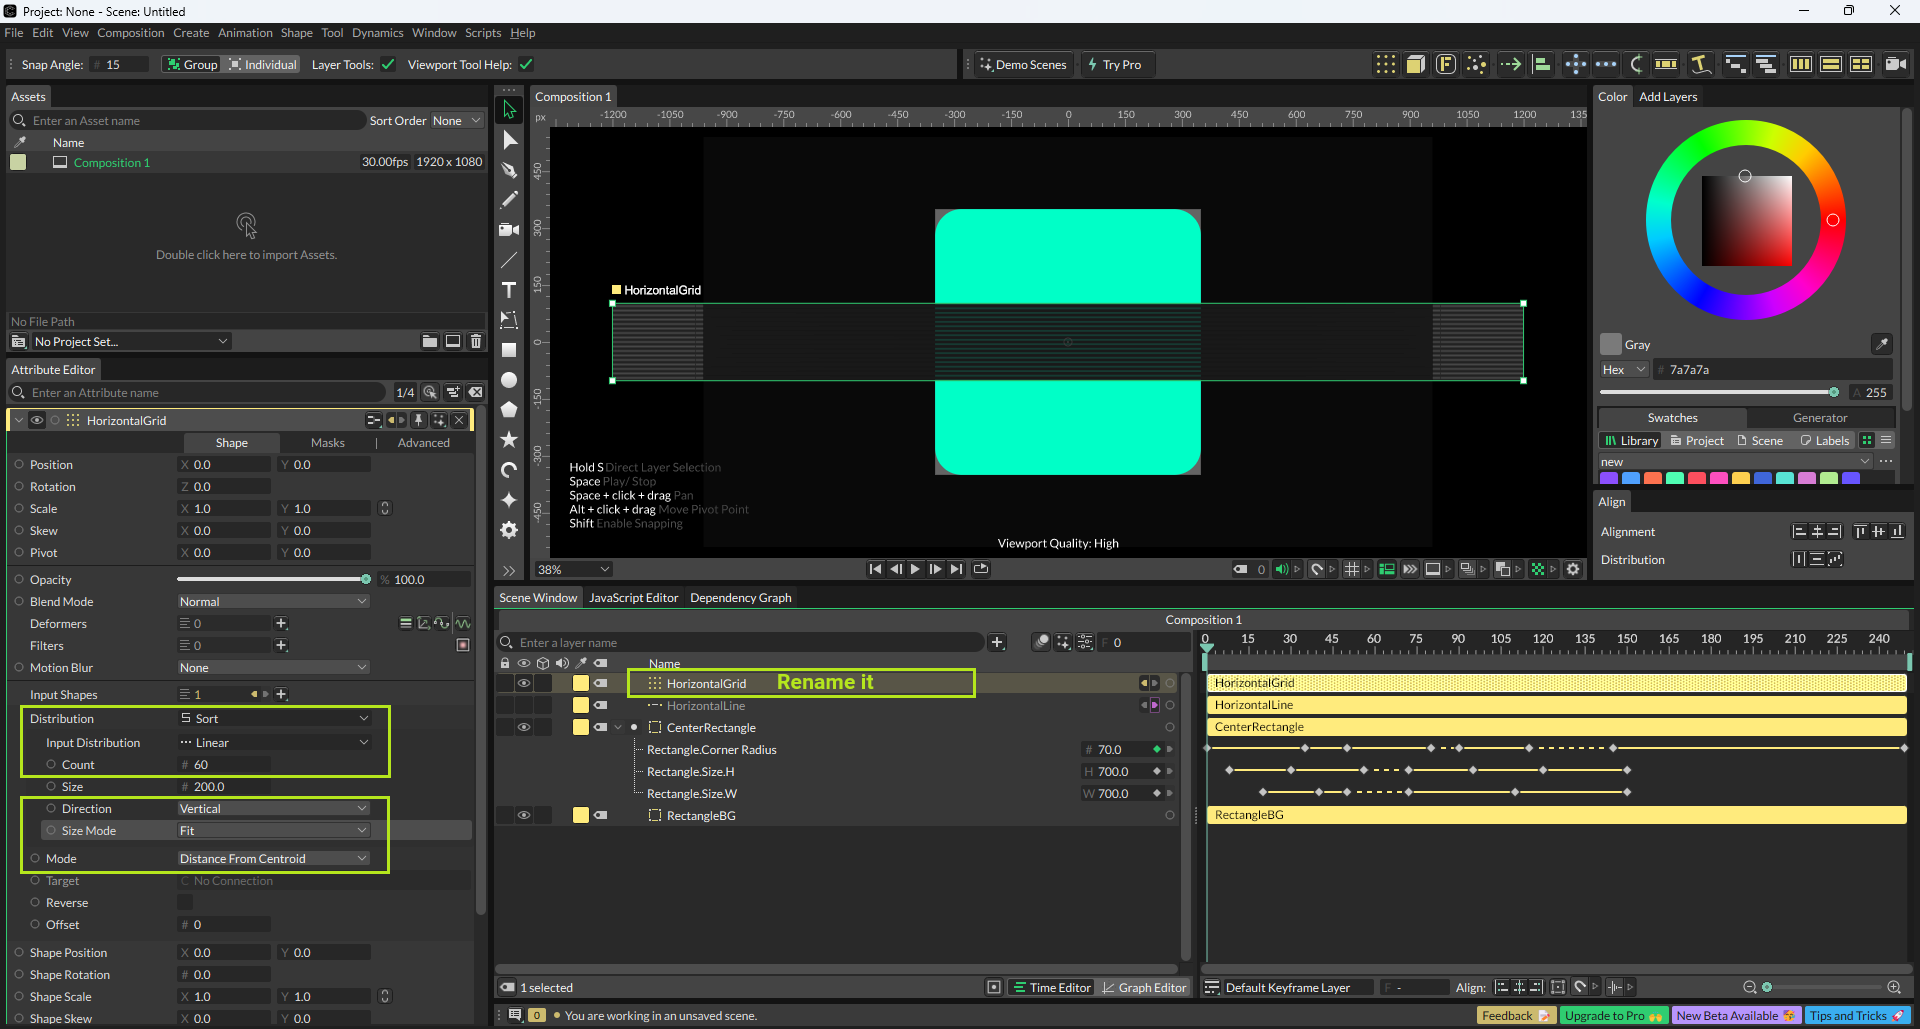This screenshot has height=1029, width=1920.
Task: Choose the Star shape tool
Action: pos(509,440)
